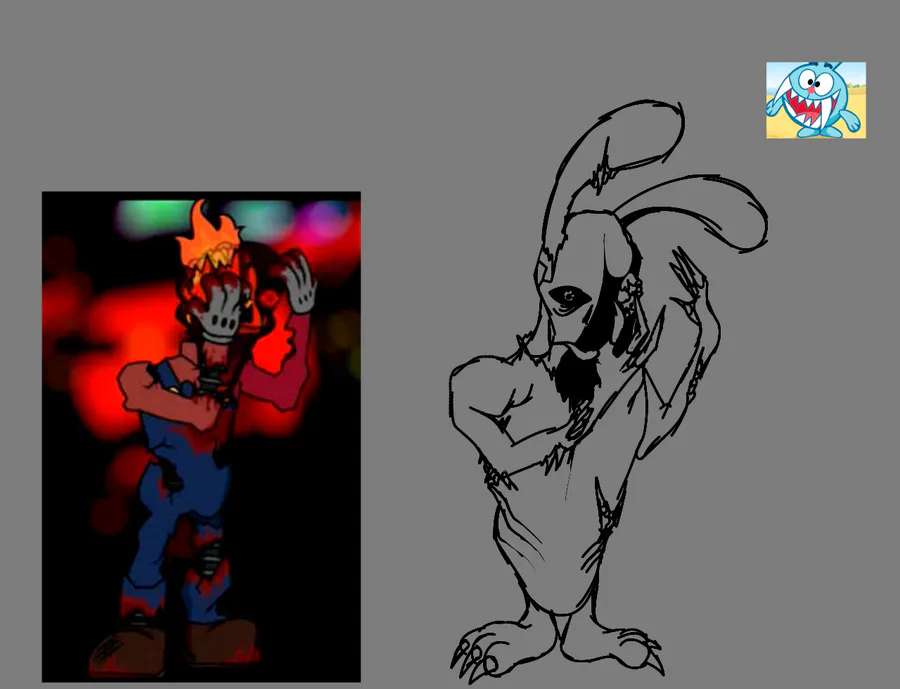Click the flaming-head character reference image
This screenshot has width=900, height=689.
point(201,437)
